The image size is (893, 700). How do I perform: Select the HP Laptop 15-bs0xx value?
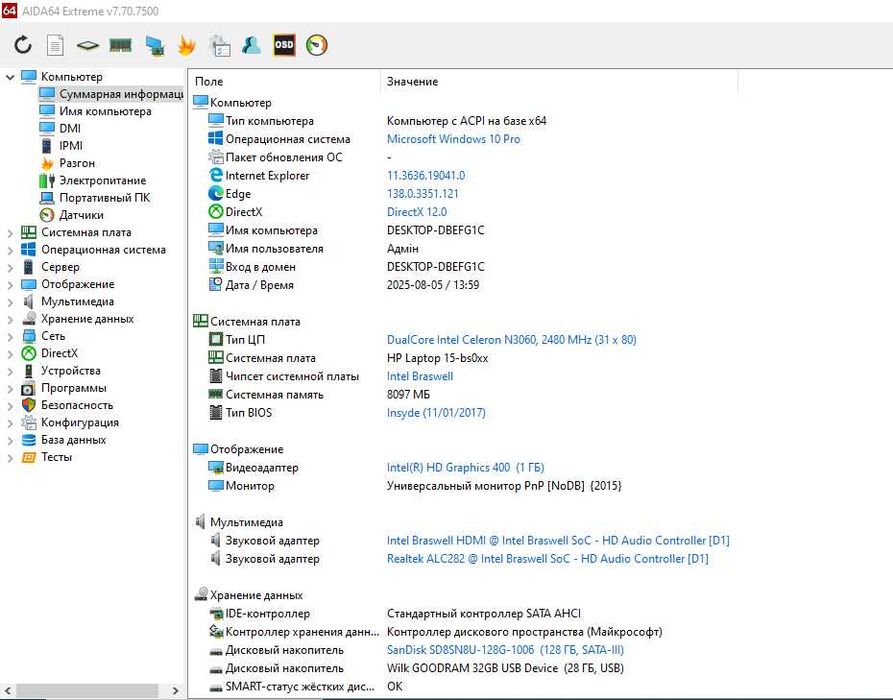(437, 358)
